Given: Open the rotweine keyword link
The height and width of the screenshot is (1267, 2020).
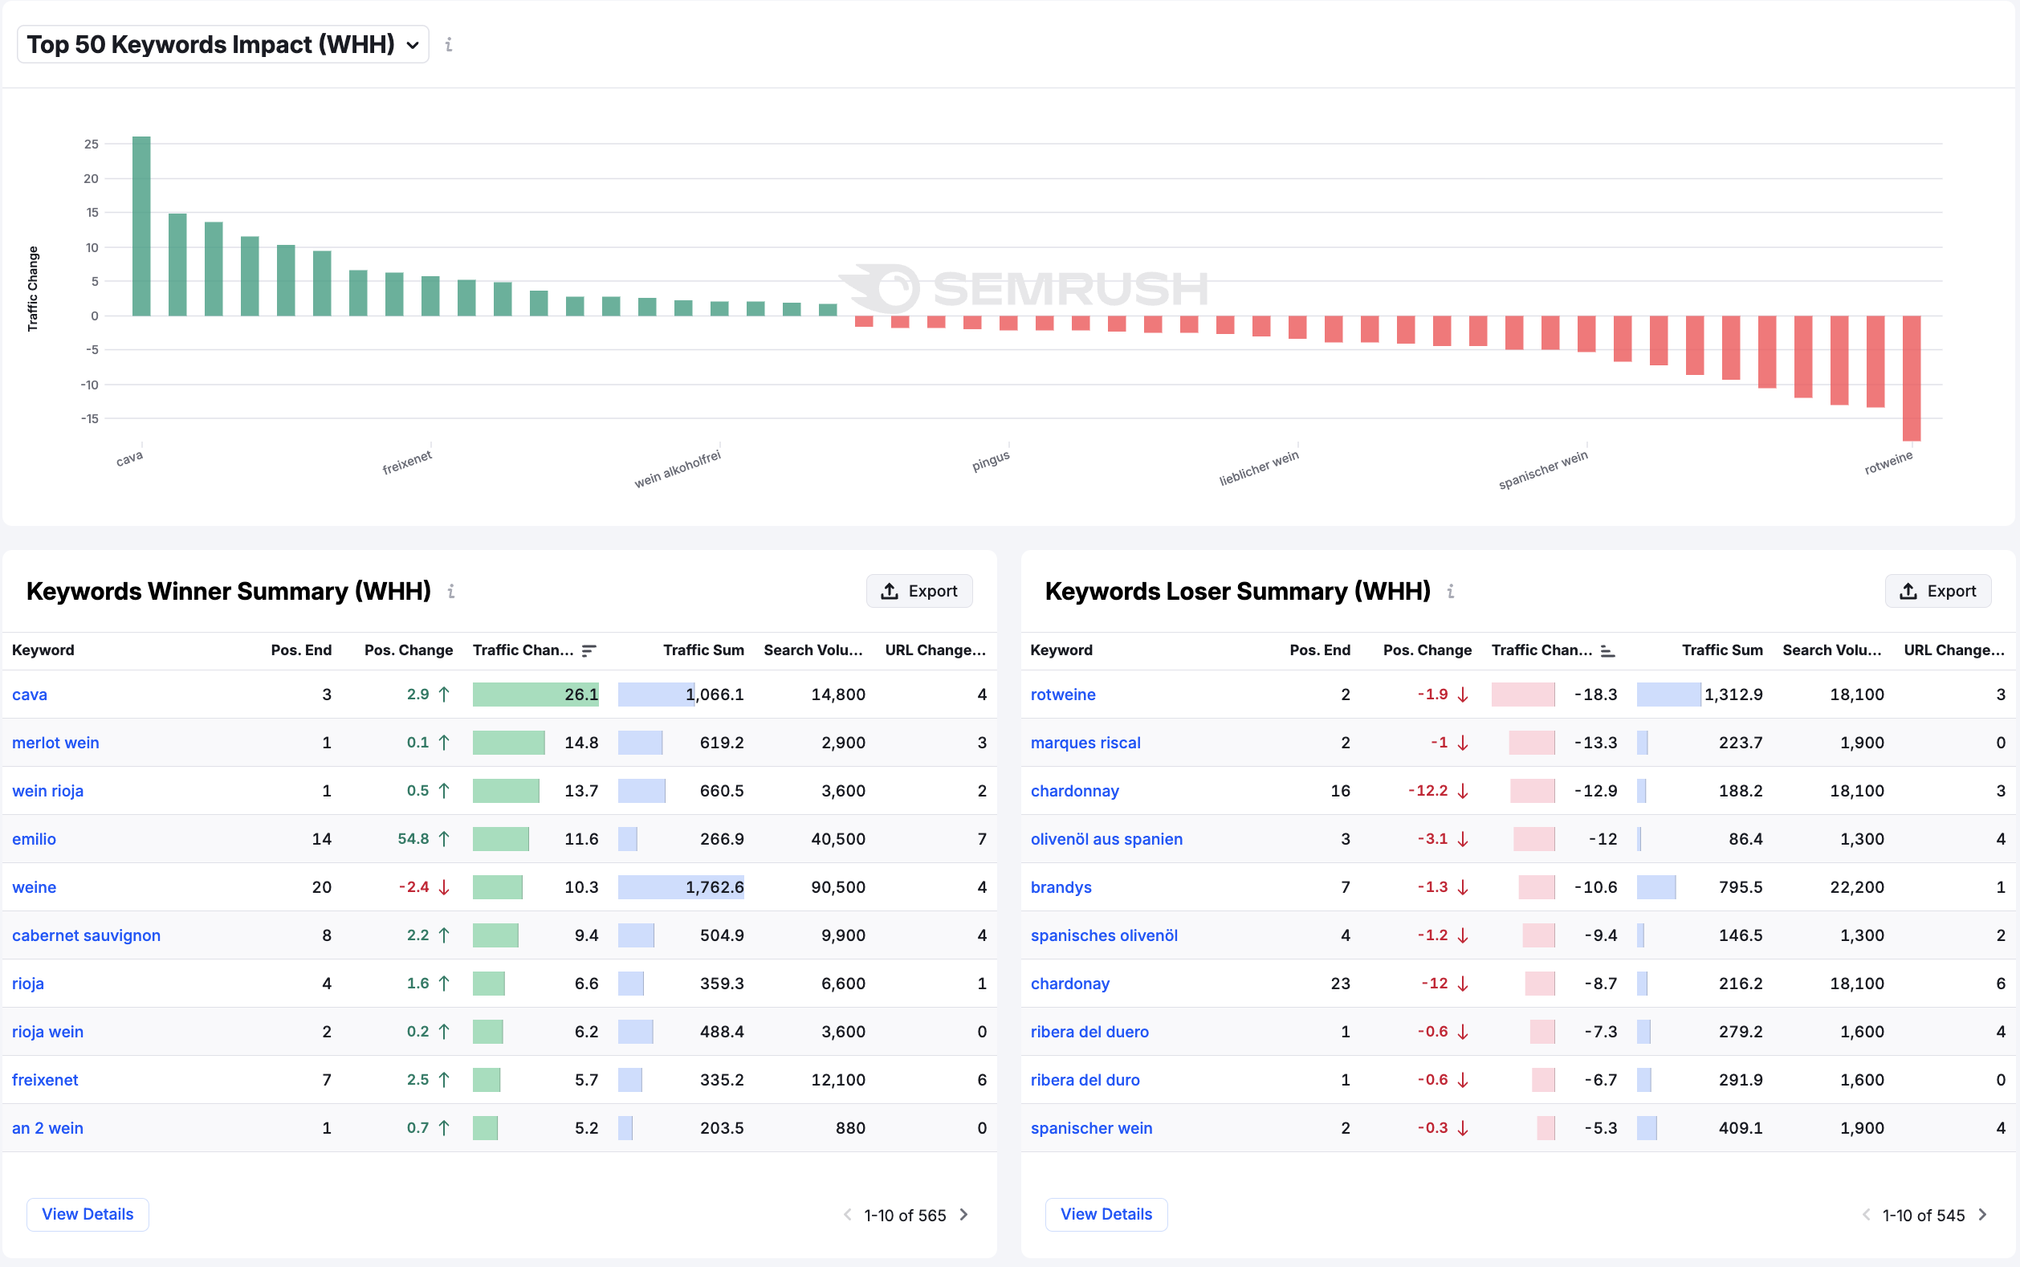Looking at the screenshot, I should pyautogui.click(x=1063, y=694).
